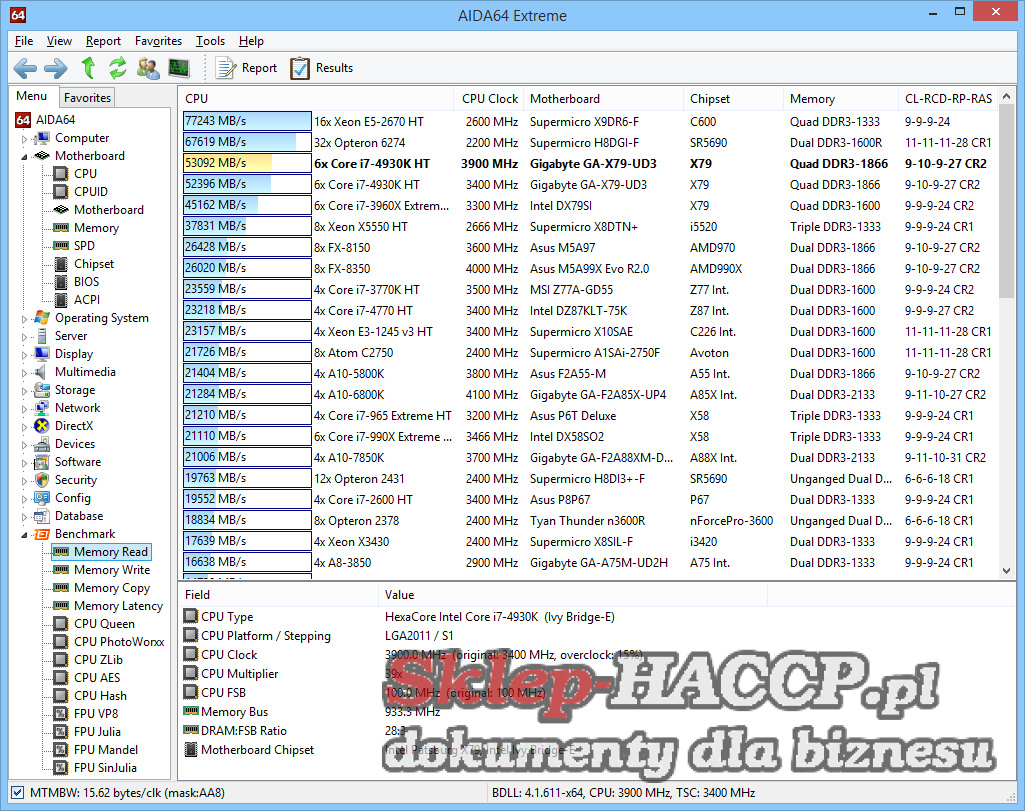Click the BIOS chip icon
1025x811 pixels.
[x=61, y=282]
